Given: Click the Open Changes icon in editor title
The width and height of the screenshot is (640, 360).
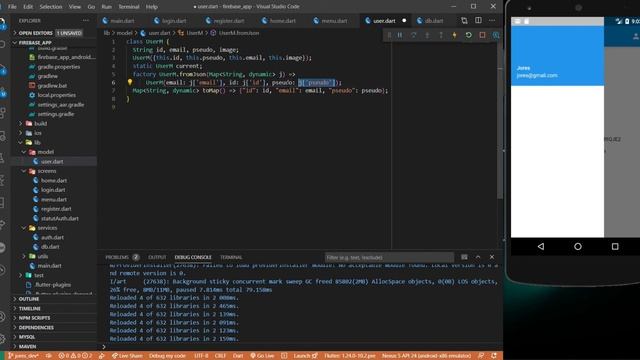Looking at the screenshot, I should coord(464,20).
